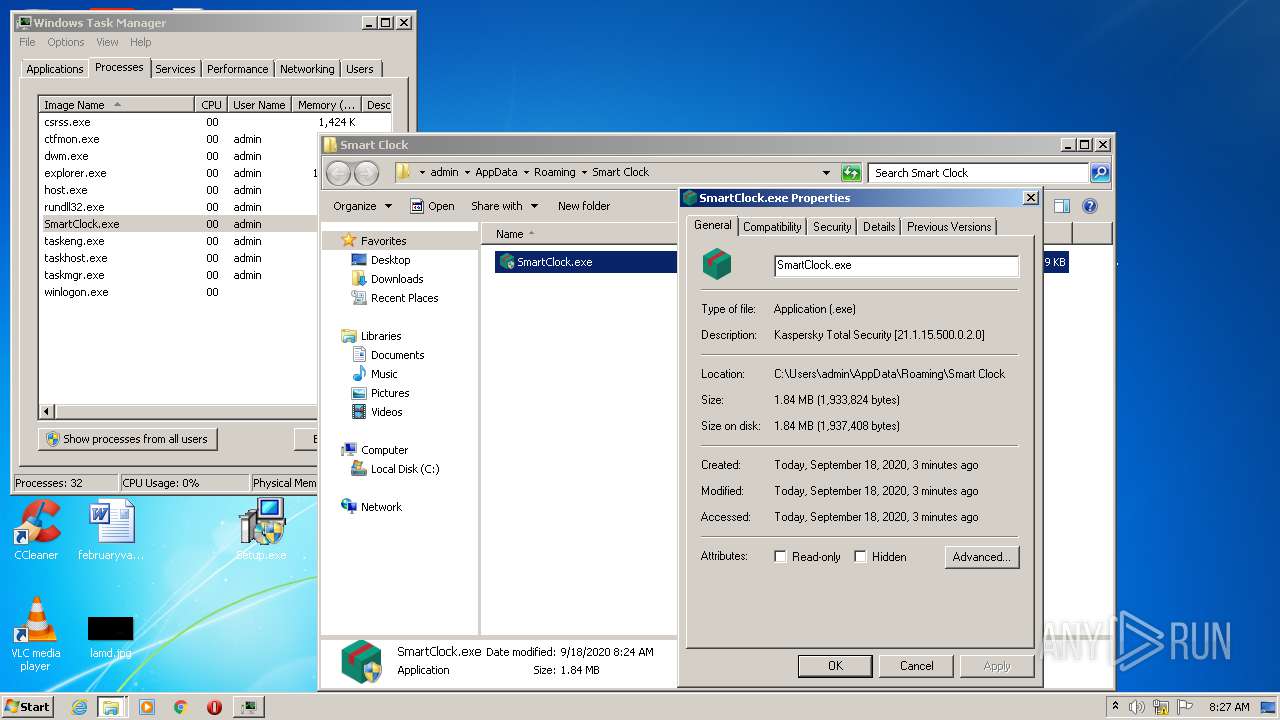
Task: Sort processes by Image Name column
Action: (x=116, y=105)
